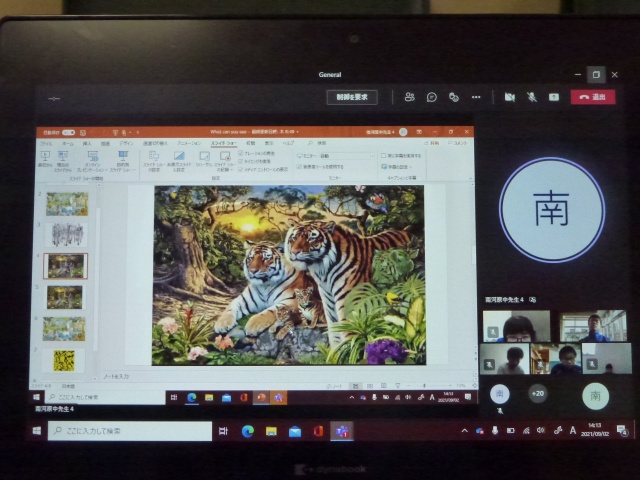The height and width of the screenshot is (480, 640).
Task: Open the 挿入 ribbon tab
Action: coord(87,144)
